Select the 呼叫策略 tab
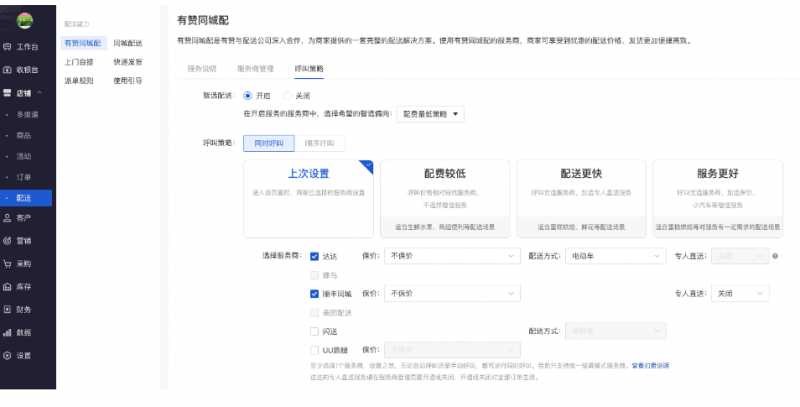This screenshot has height=407, width=800. click(x=309, y=68)
